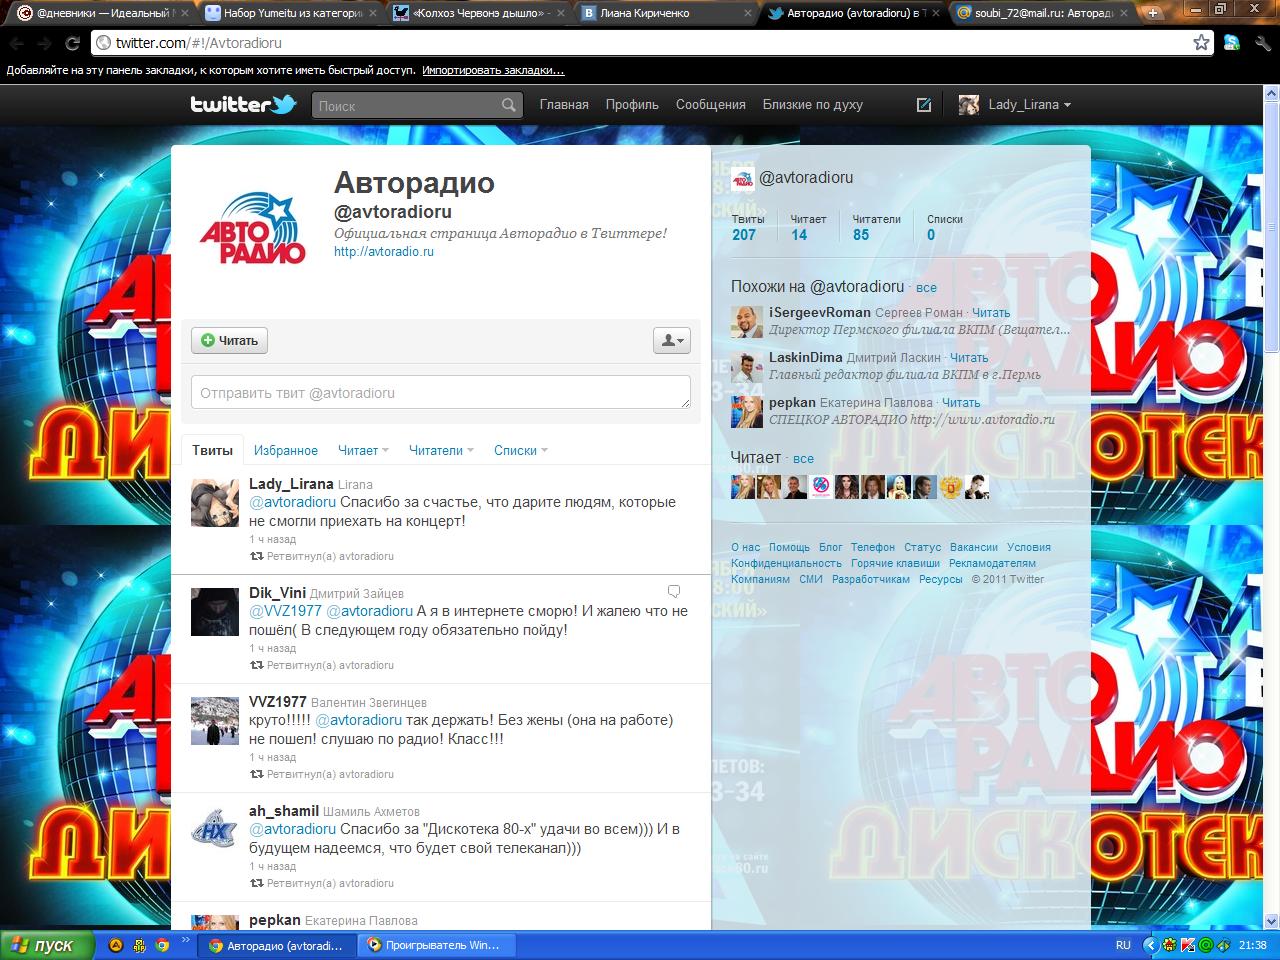Click the Списки 0 counter
The width and height of the screenshot is (1280, 960).
tap(944, 227)
